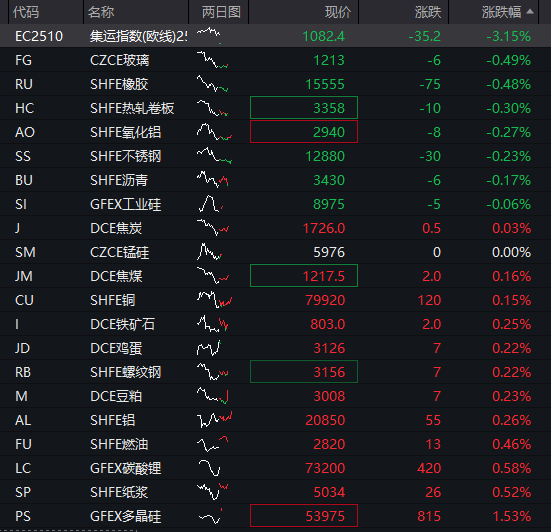Viewport: 551px width, 532px height.
Task: Click price 3126 of DCE鸡蛋
Action: [329, 349]
